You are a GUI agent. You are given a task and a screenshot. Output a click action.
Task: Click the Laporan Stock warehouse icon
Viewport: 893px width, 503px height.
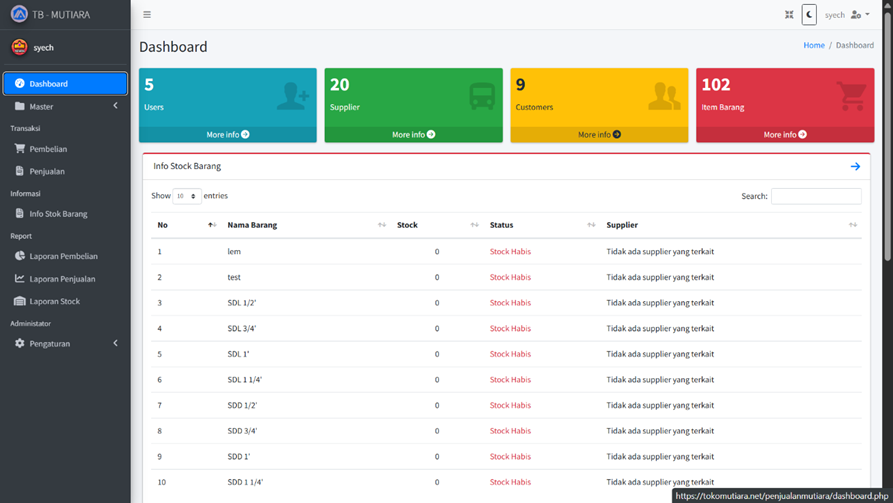pyautogui.click(x=20, y=301)
